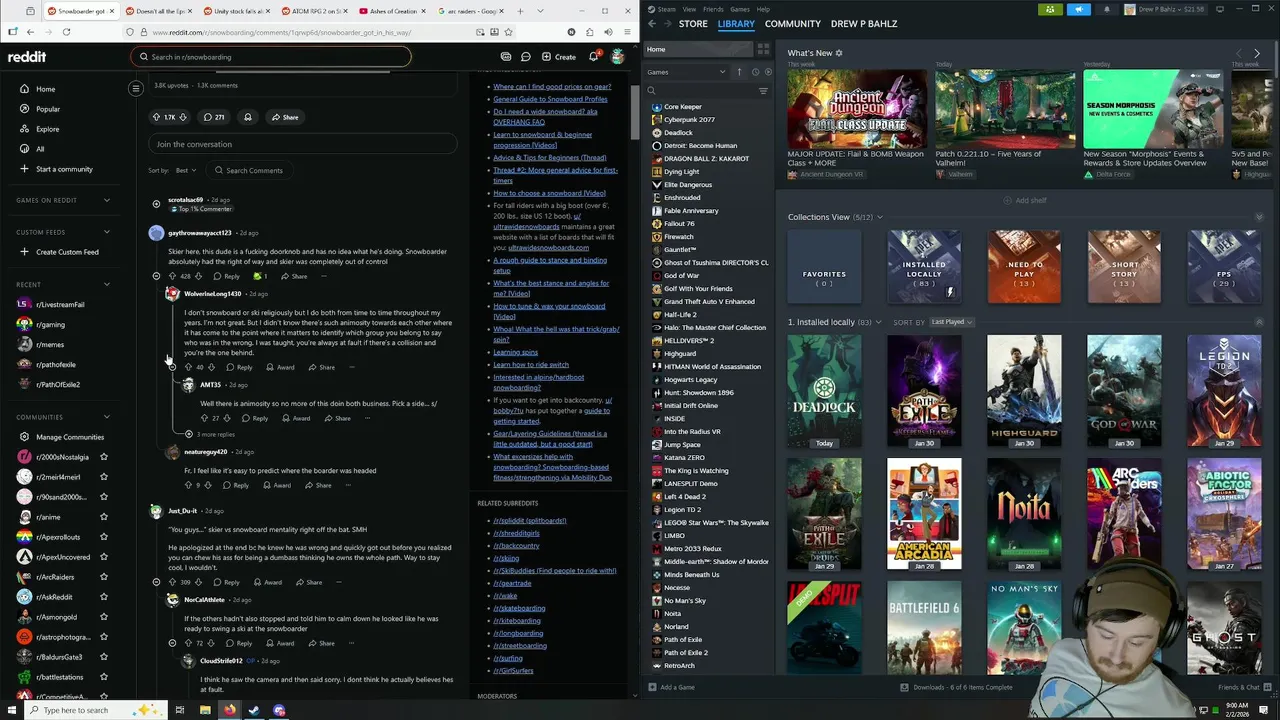Open Popular in Reddit sidebar

pyautogui.click(x=48, y=109)
